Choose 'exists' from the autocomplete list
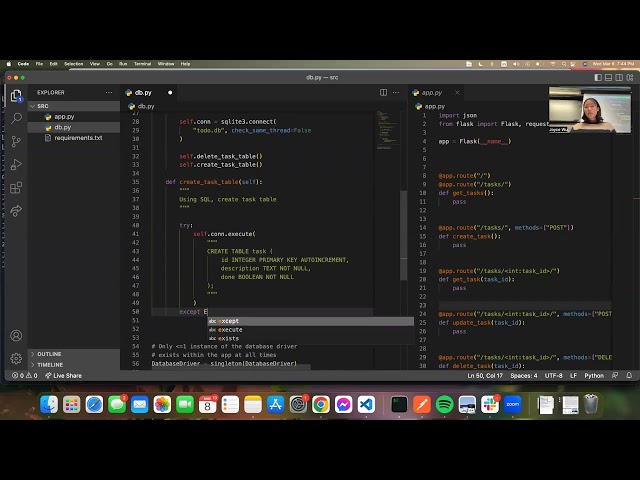 (311, 338)
